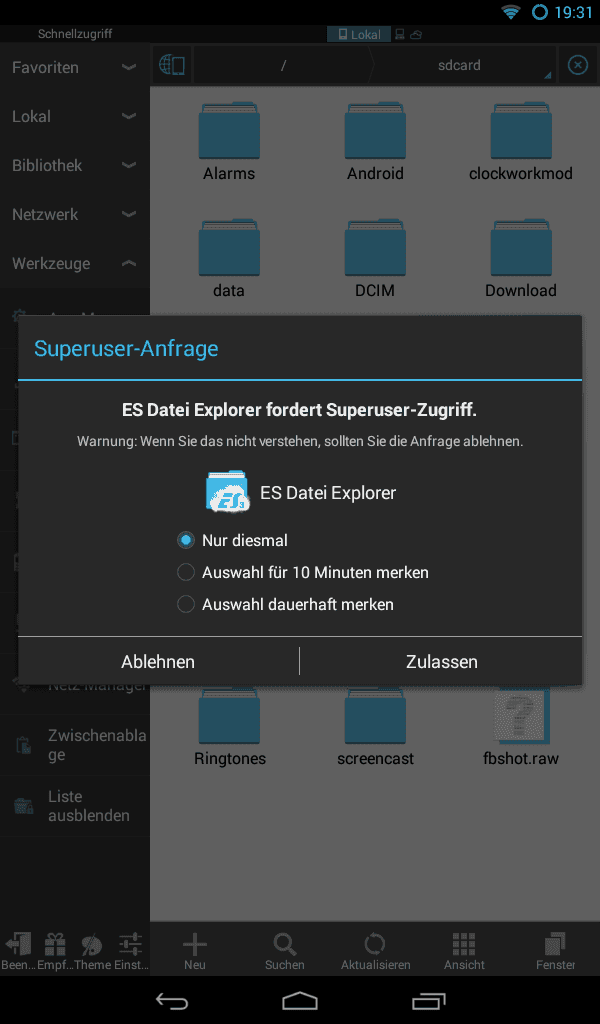This screenshot has height=1024, width=600.
Task: Switch to the Lokal tab
Action: [358, 35]
